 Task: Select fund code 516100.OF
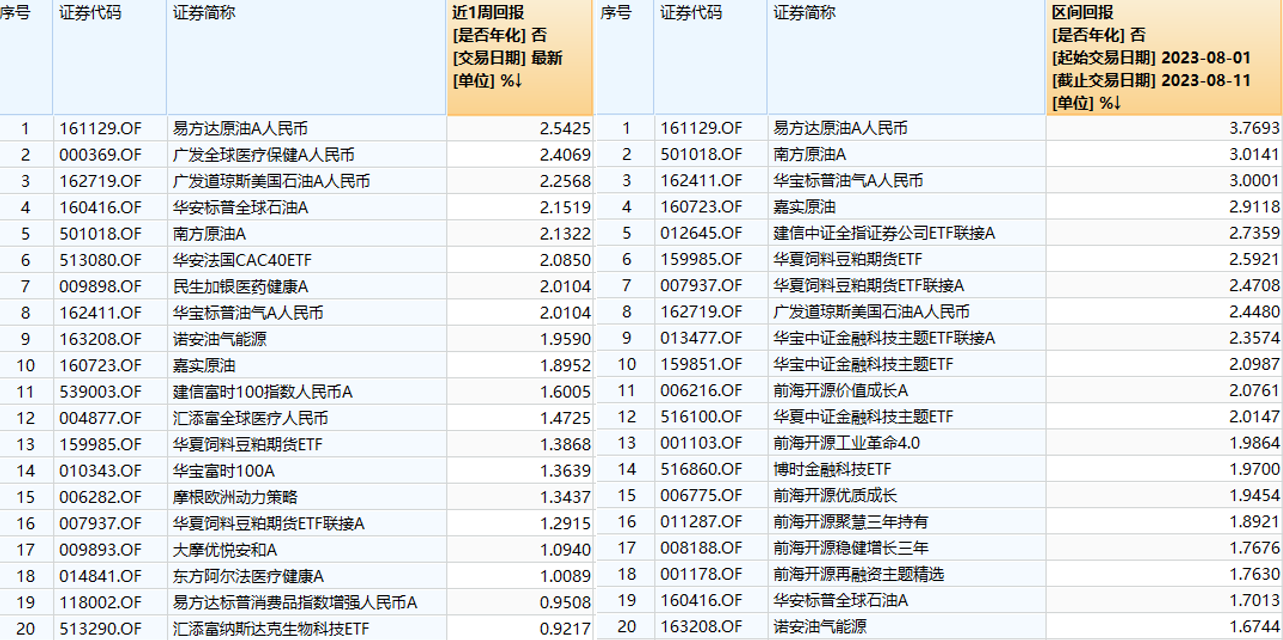click(x=701, y=416)
